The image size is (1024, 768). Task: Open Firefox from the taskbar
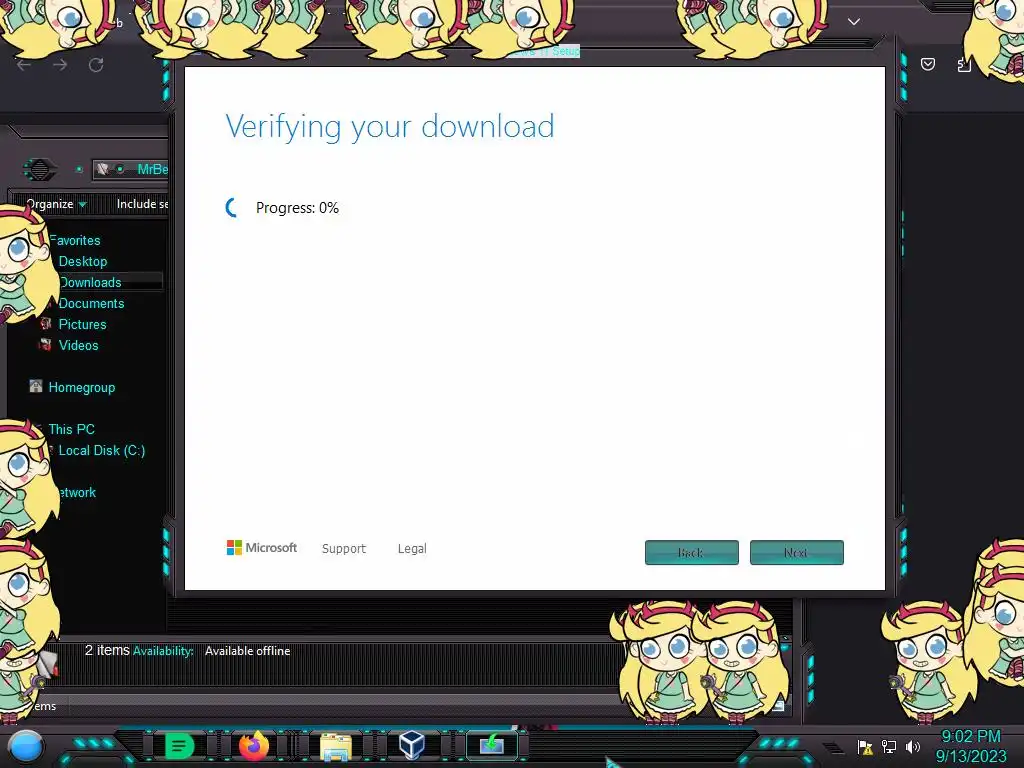[253, 745]
